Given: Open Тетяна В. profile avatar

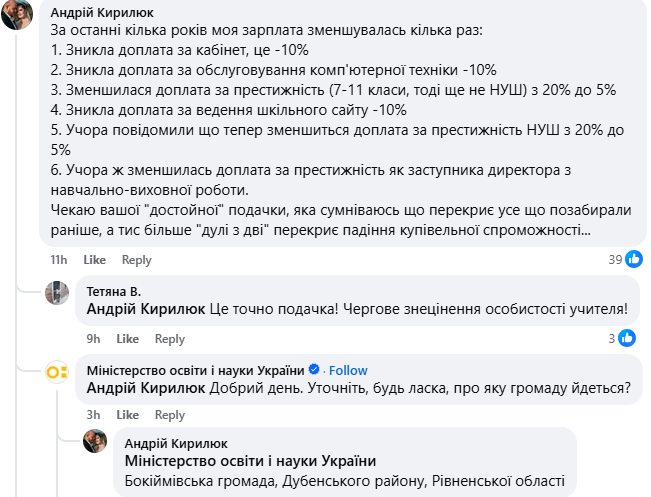Looking at the screenshot, I should 57,292.
